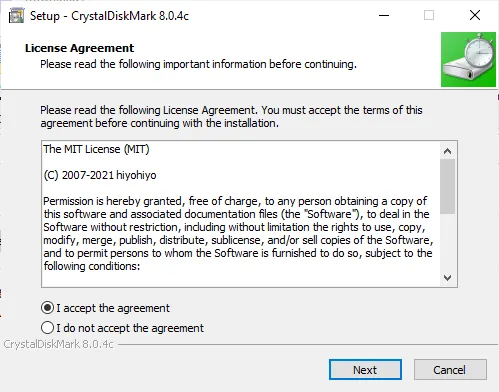
Task: Click the empty scrollbar track below thumb
Action: pos(447,241)
